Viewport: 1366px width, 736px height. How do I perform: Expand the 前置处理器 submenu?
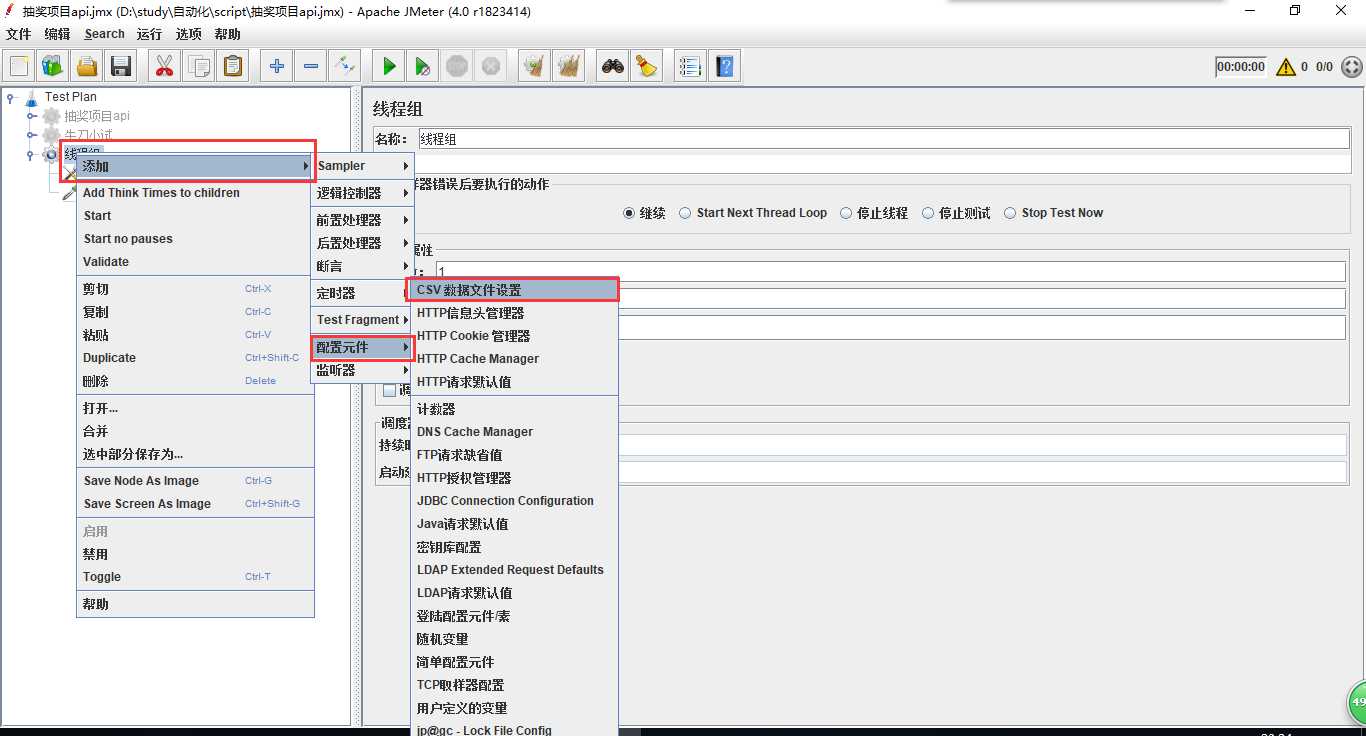pyautogui.click(x=363, y=220)
